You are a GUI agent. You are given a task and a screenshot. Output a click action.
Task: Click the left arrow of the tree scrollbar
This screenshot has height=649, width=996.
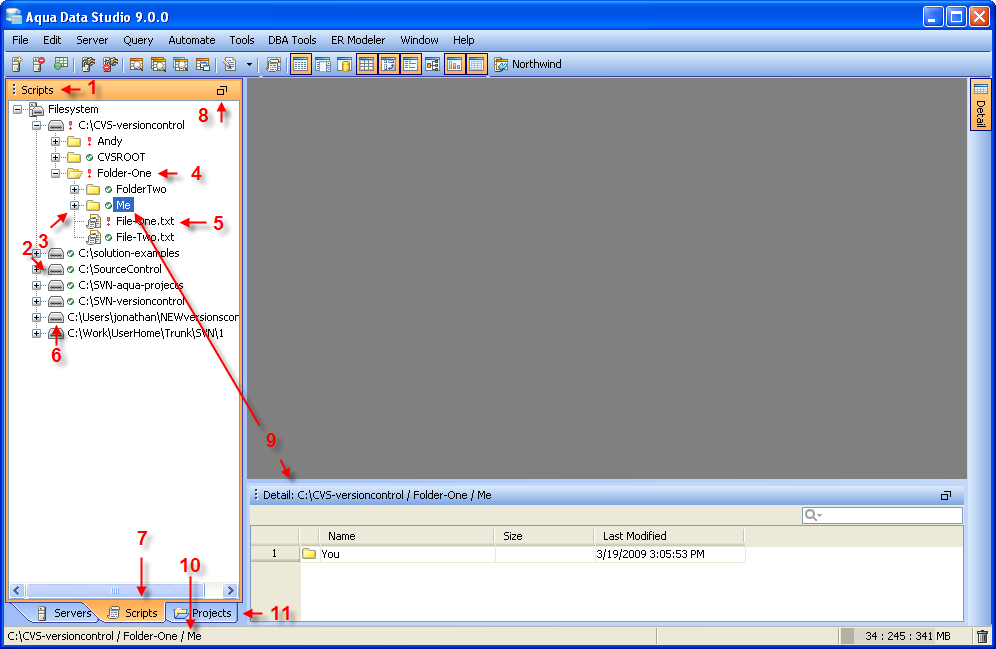pos(17,591)
